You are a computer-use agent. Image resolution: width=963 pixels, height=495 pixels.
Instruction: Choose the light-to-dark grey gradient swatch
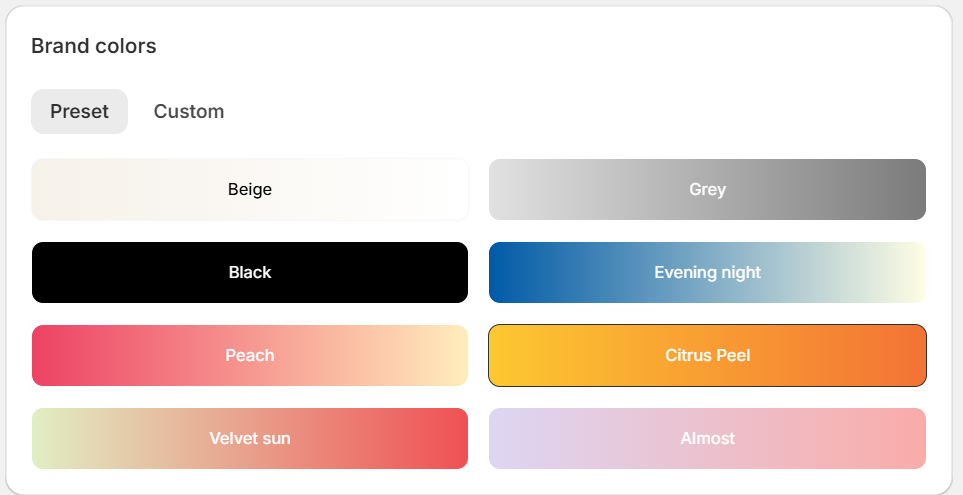coord(708,189)
